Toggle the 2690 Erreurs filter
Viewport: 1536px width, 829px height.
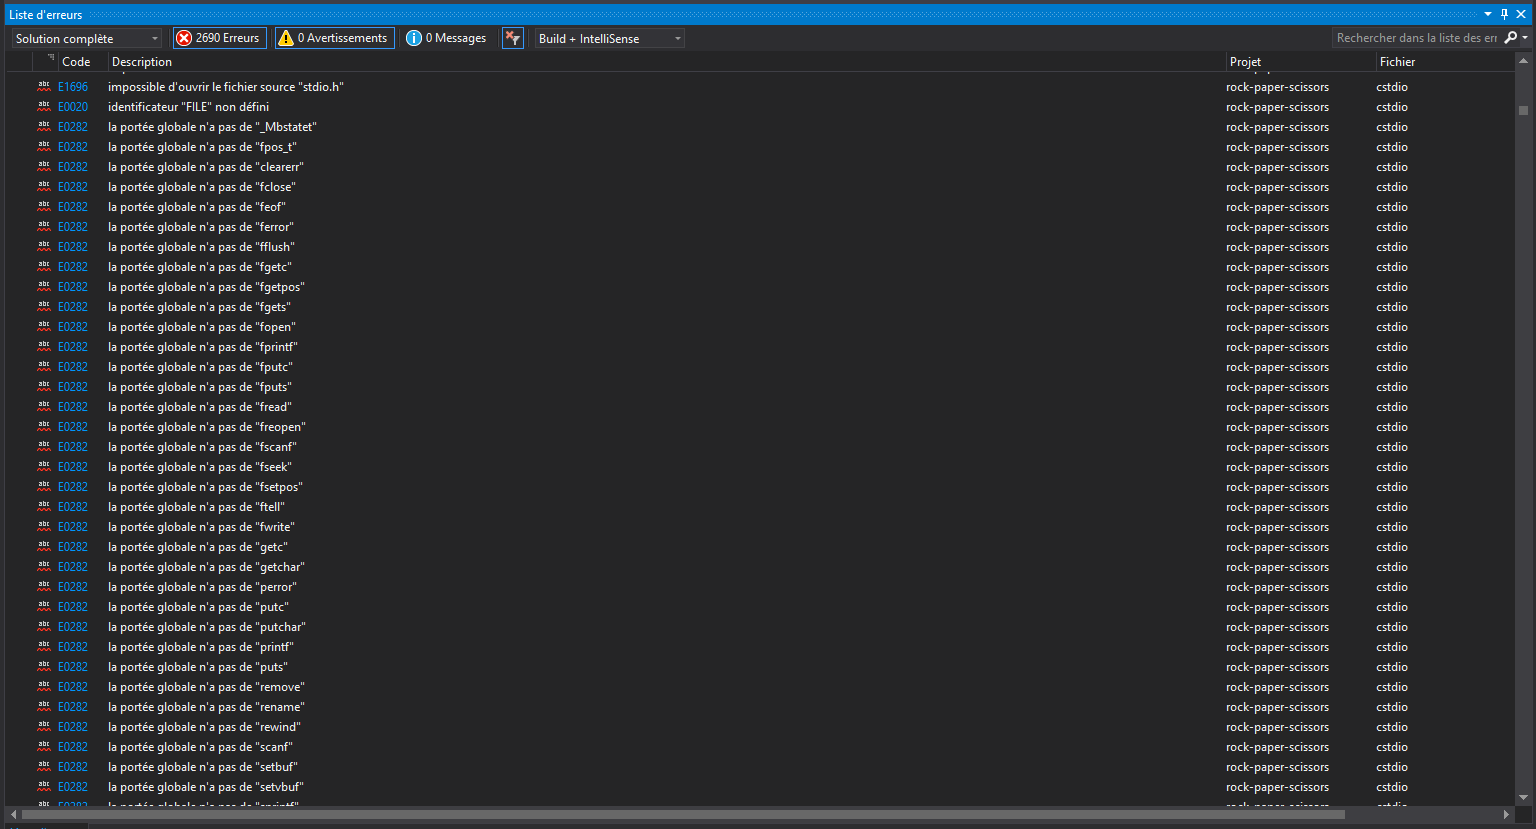tap(219, 37)
